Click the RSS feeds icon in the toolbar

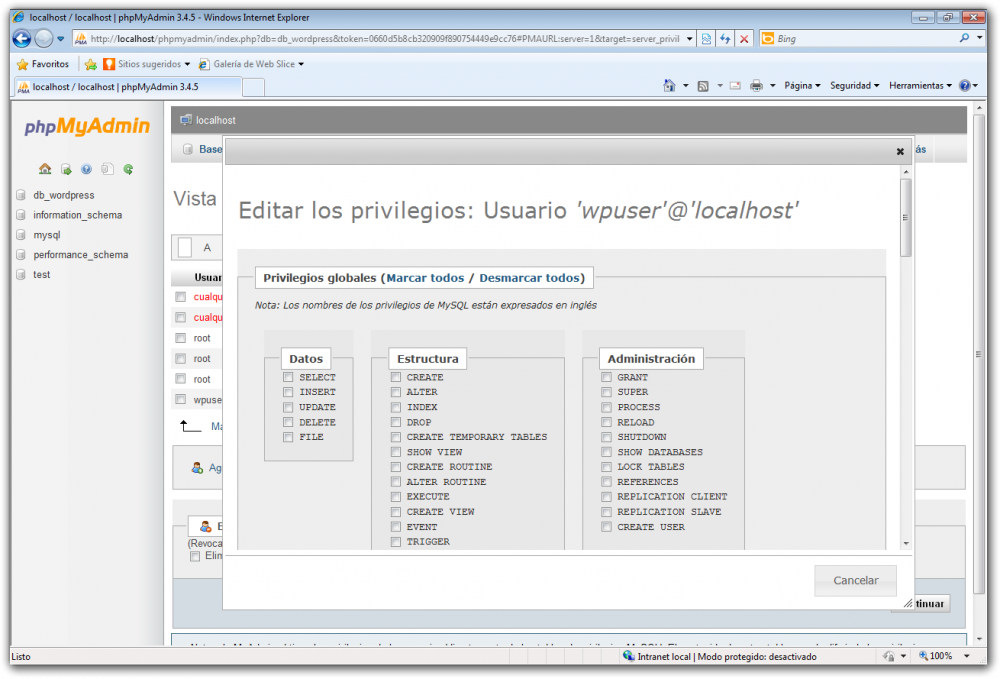[x=703, y=85]
